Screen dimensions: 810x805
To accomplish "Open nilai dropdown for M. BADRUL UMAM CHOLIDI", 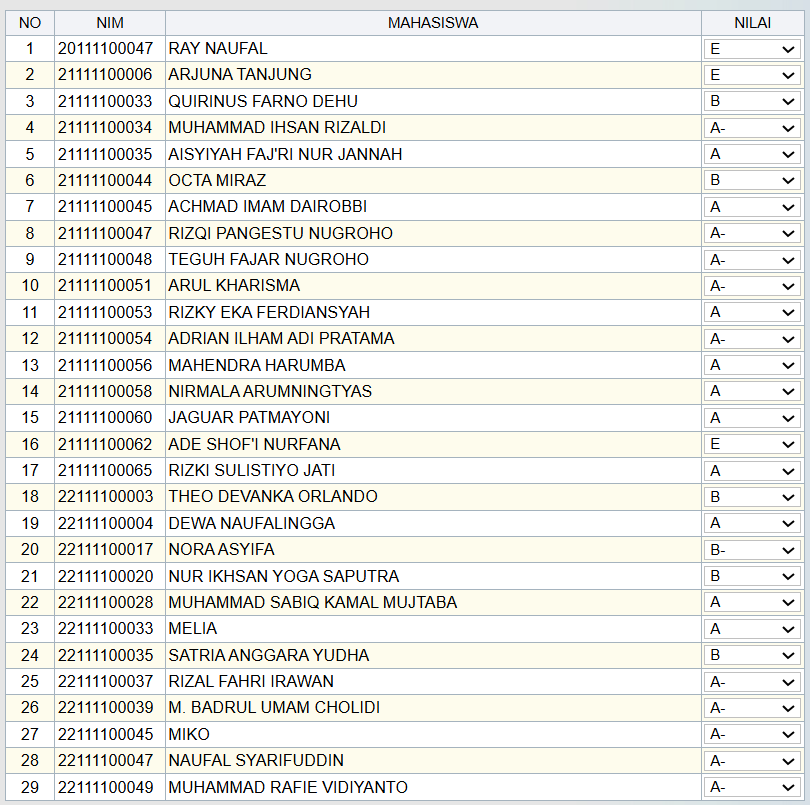I will 752,708.
